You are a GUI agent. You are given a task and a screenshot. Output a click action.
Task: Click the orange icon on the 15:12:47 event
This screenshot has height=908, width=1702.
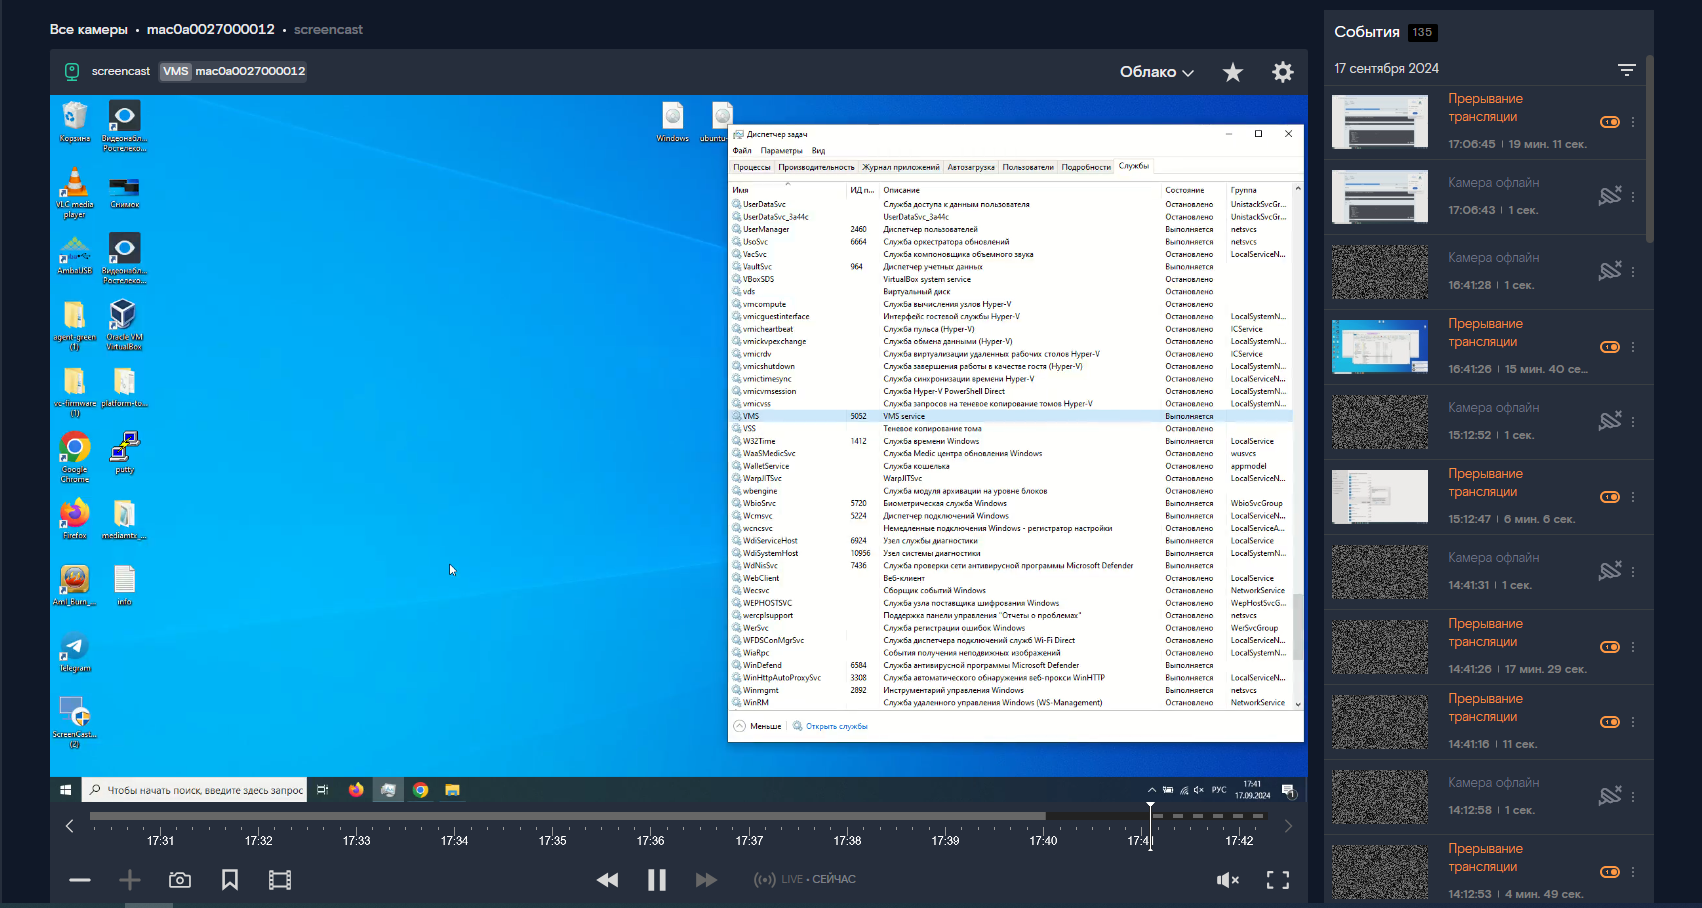point(1610,497)
